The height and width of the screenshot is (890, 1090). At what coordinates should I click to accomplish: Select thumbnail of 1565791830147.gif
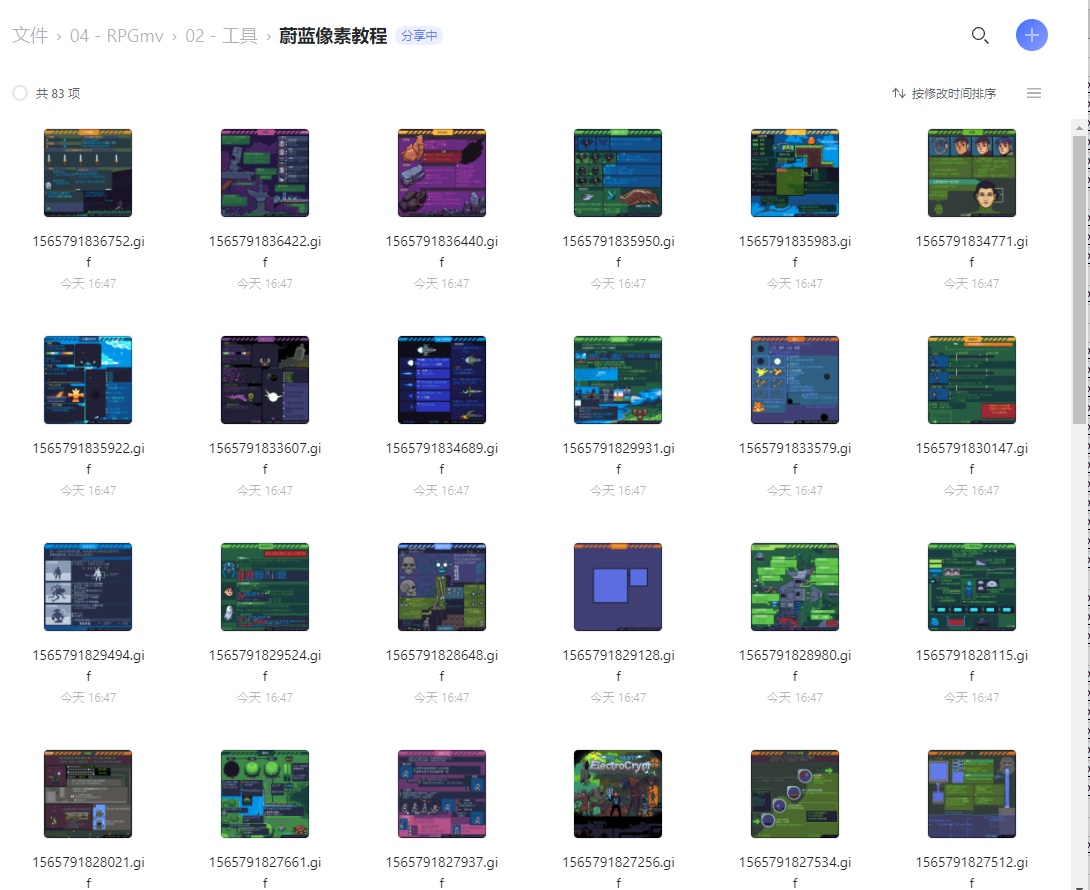click(972, 380)
